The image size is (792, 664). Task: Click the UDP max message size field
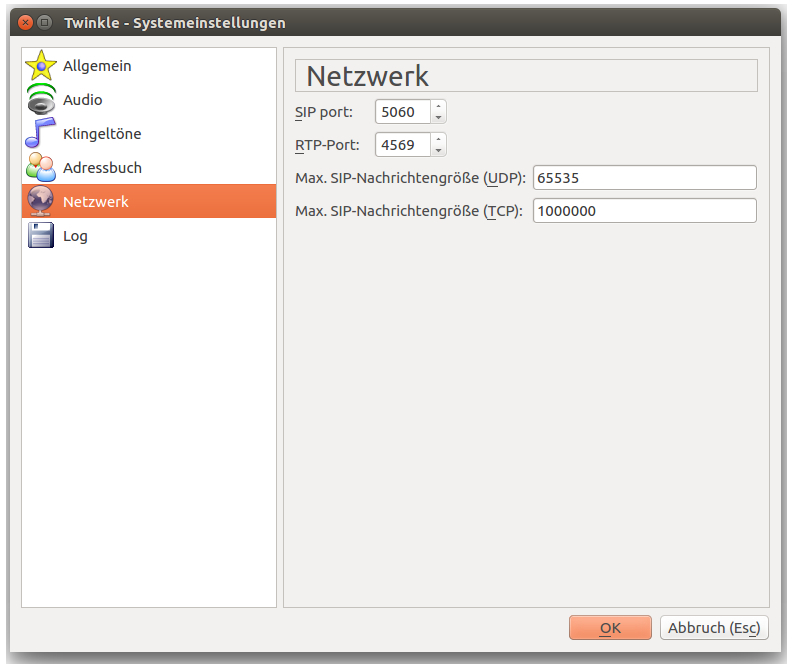tap(644, 178)
